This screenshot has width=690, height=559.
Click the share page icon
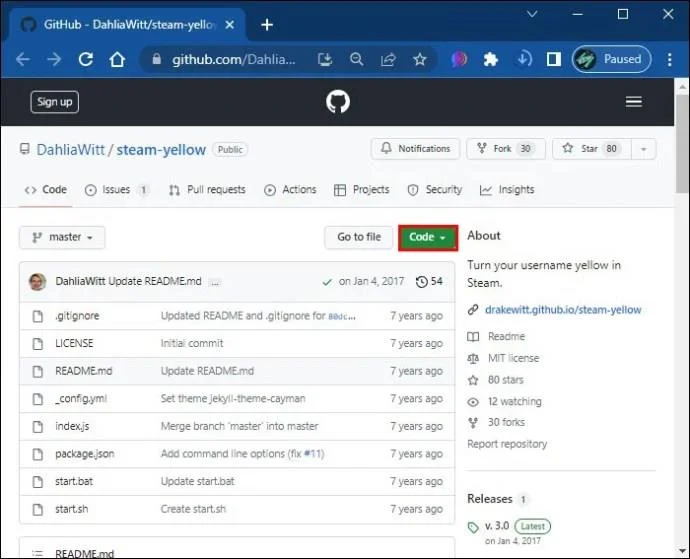388,59
